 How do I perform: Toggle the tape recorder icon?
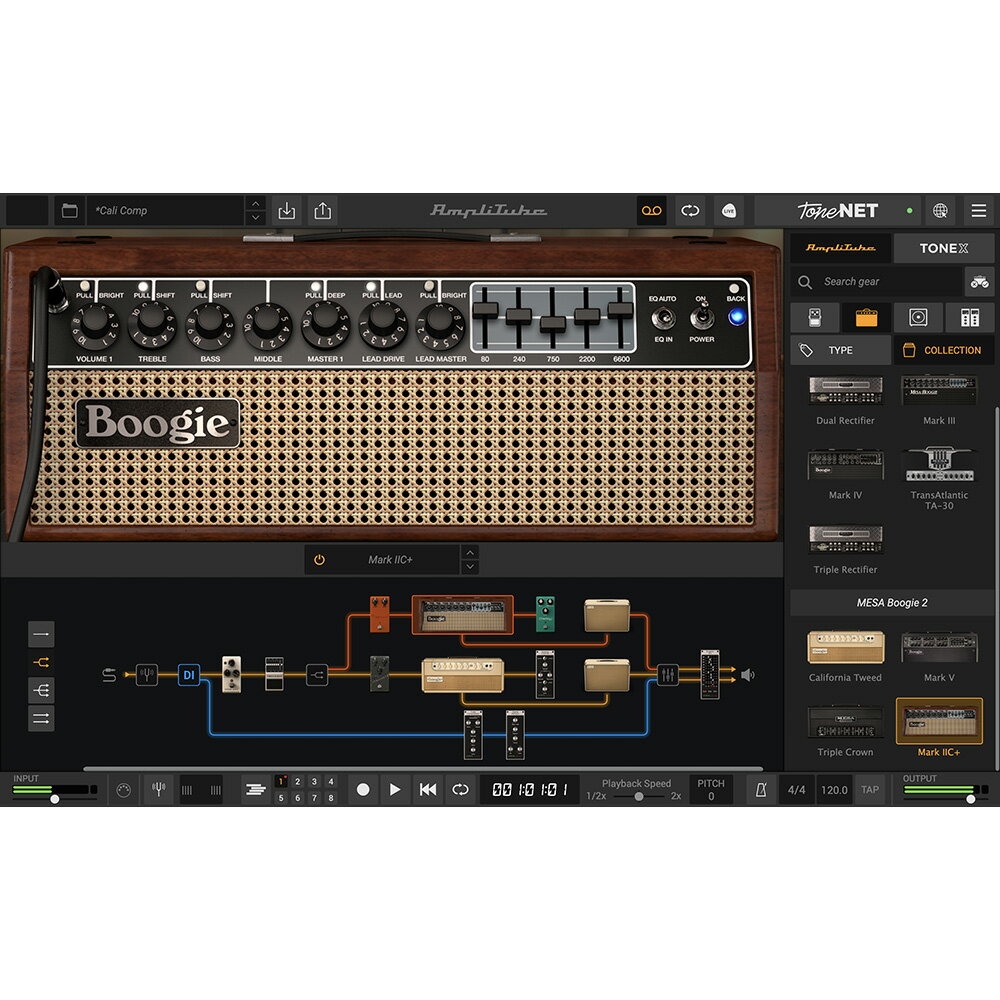[651, 210]
